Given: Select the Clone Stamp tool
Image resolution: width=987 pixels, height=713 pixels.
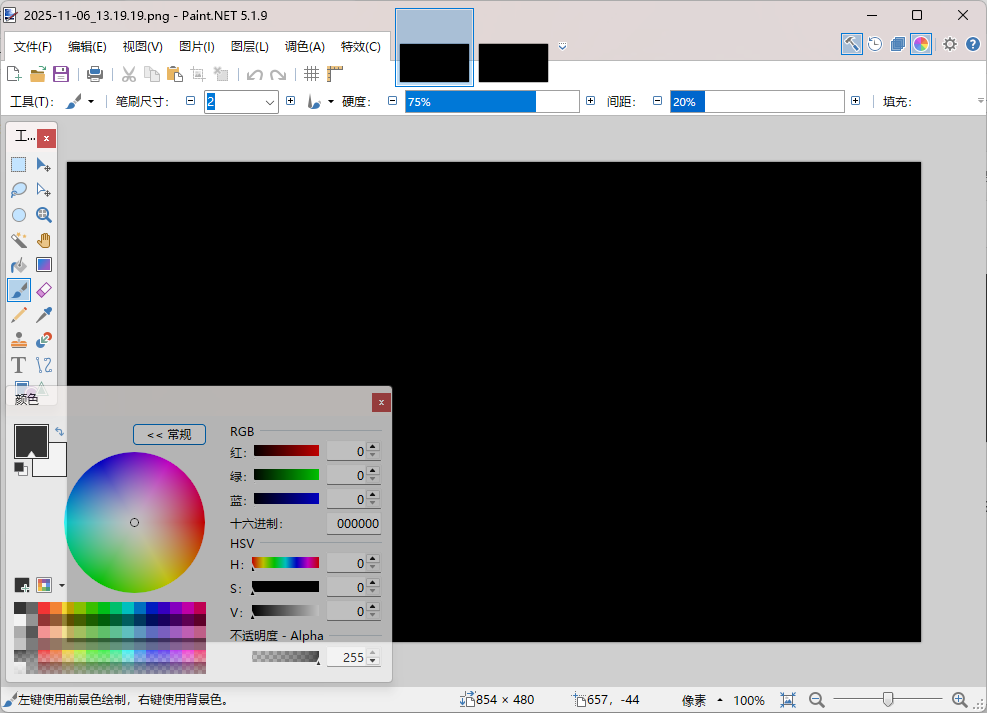Looking at the screenshot, I should click(x=19, y=340).
